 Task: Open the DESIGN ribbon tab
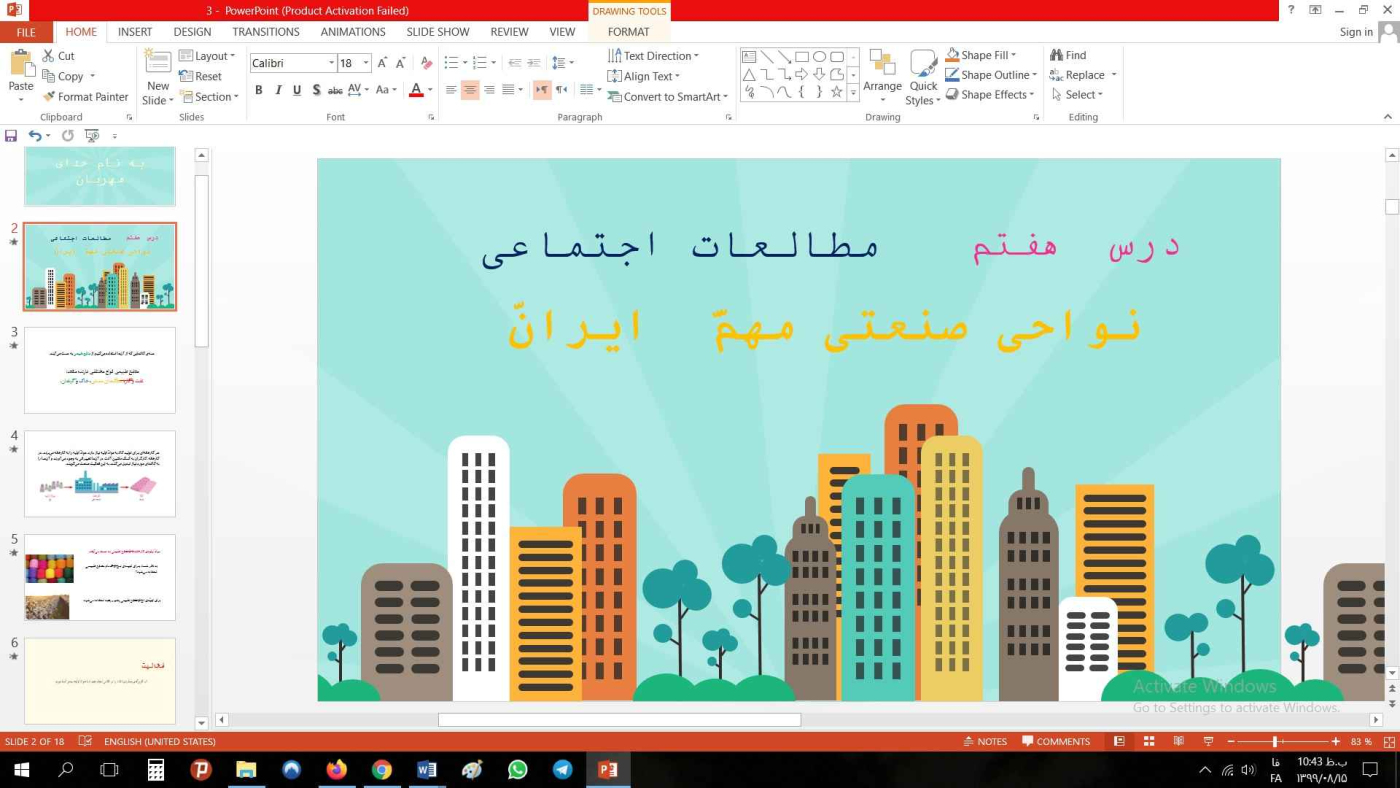point(192,32)
